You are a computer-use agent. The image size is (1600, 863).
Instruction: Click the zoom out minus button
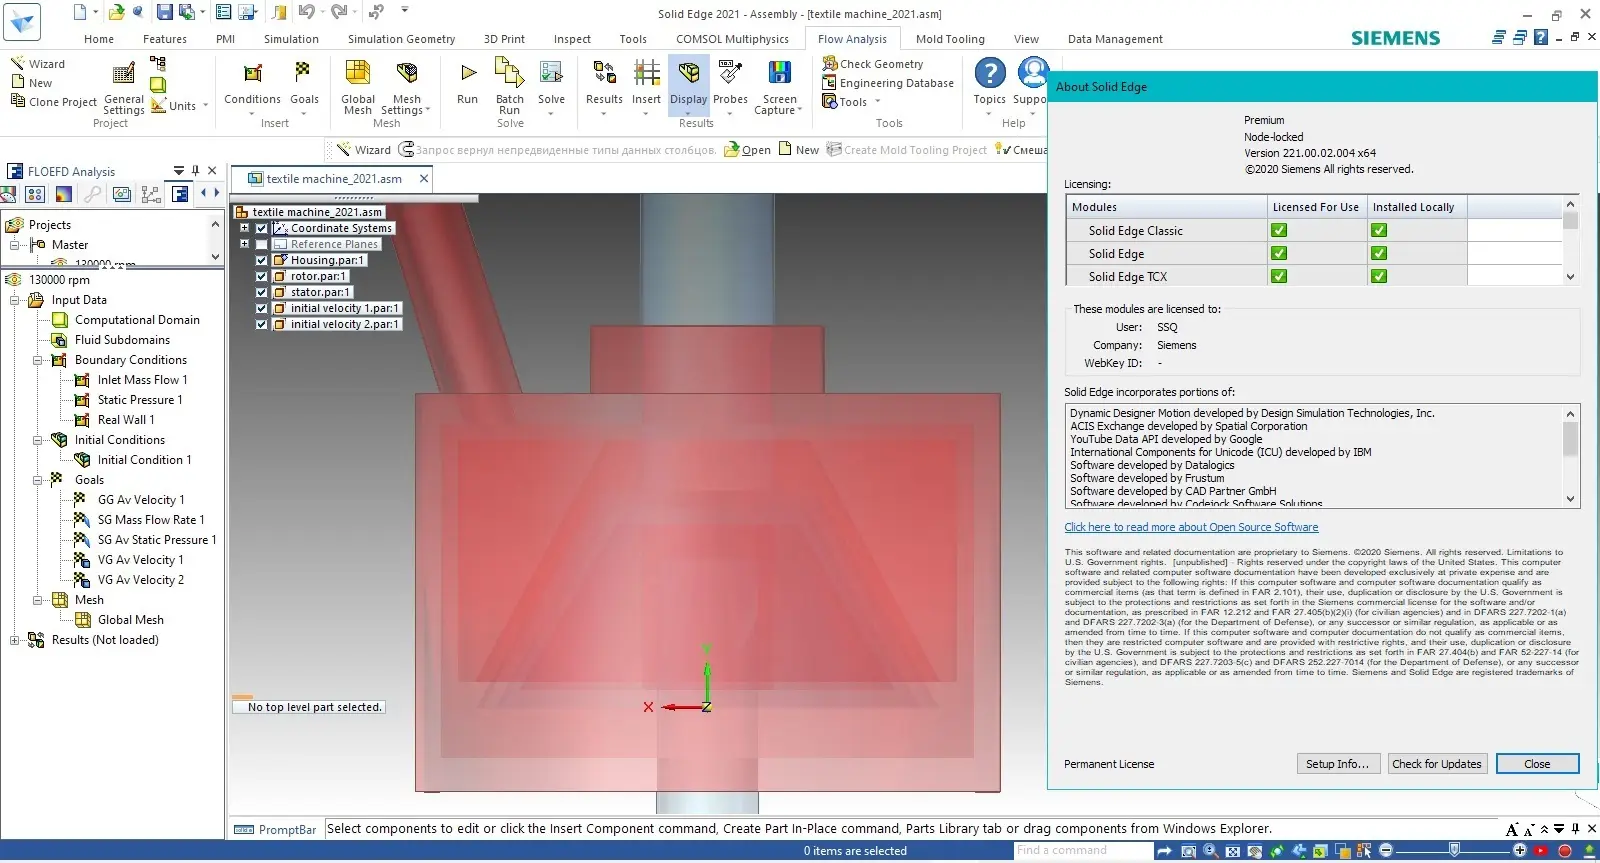pyautogui.click(x=1385, y=850)
